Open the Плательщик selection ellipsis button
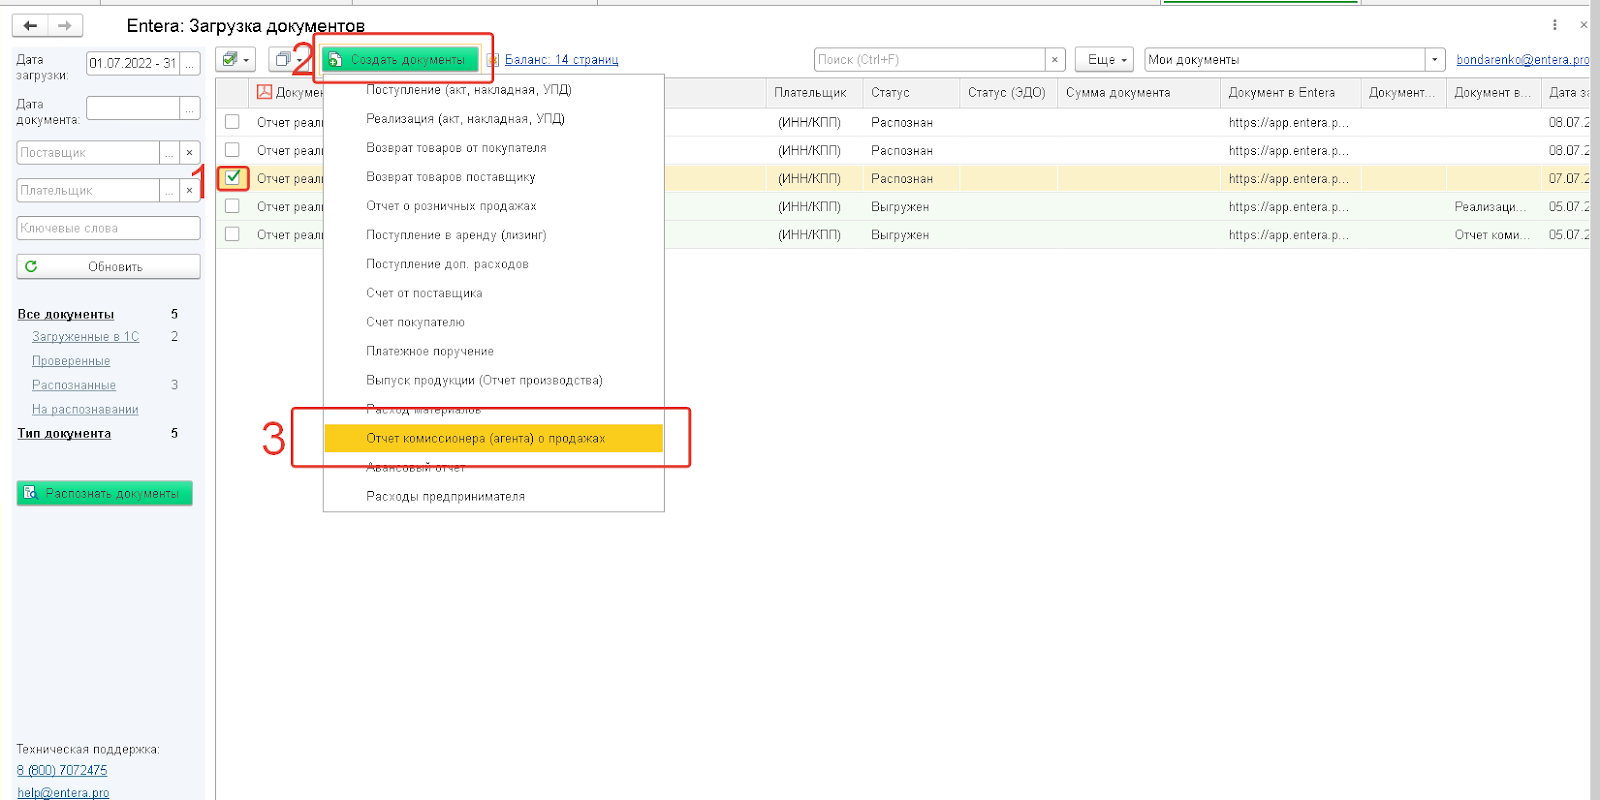1600x800 pixels. tap(169, 190)
